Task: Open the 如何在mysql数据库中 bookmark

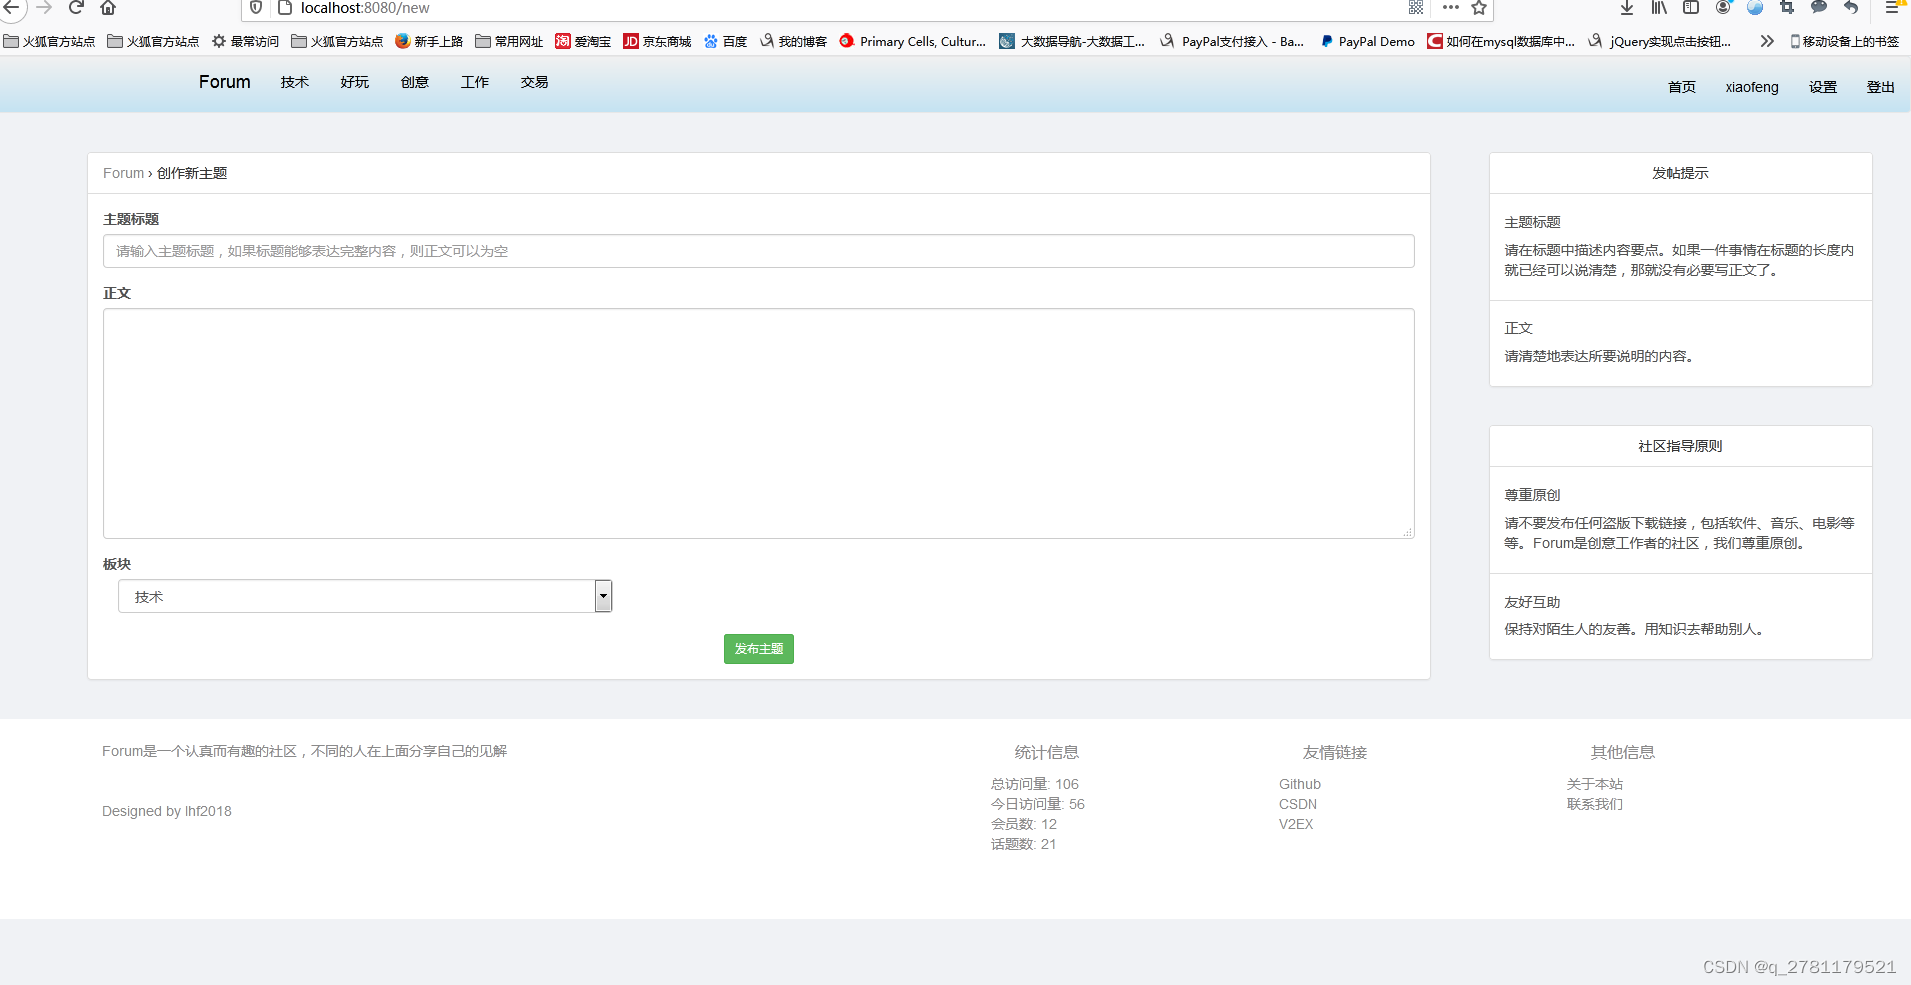Action: (x=1501, y=41)
